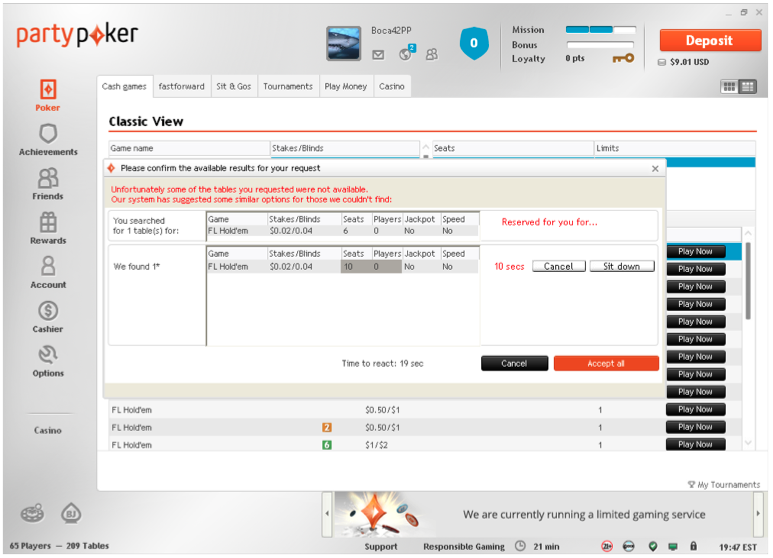Open the Play Money tab
The height and width of the screenshot is (558, 773).
[x=346, y=86]
